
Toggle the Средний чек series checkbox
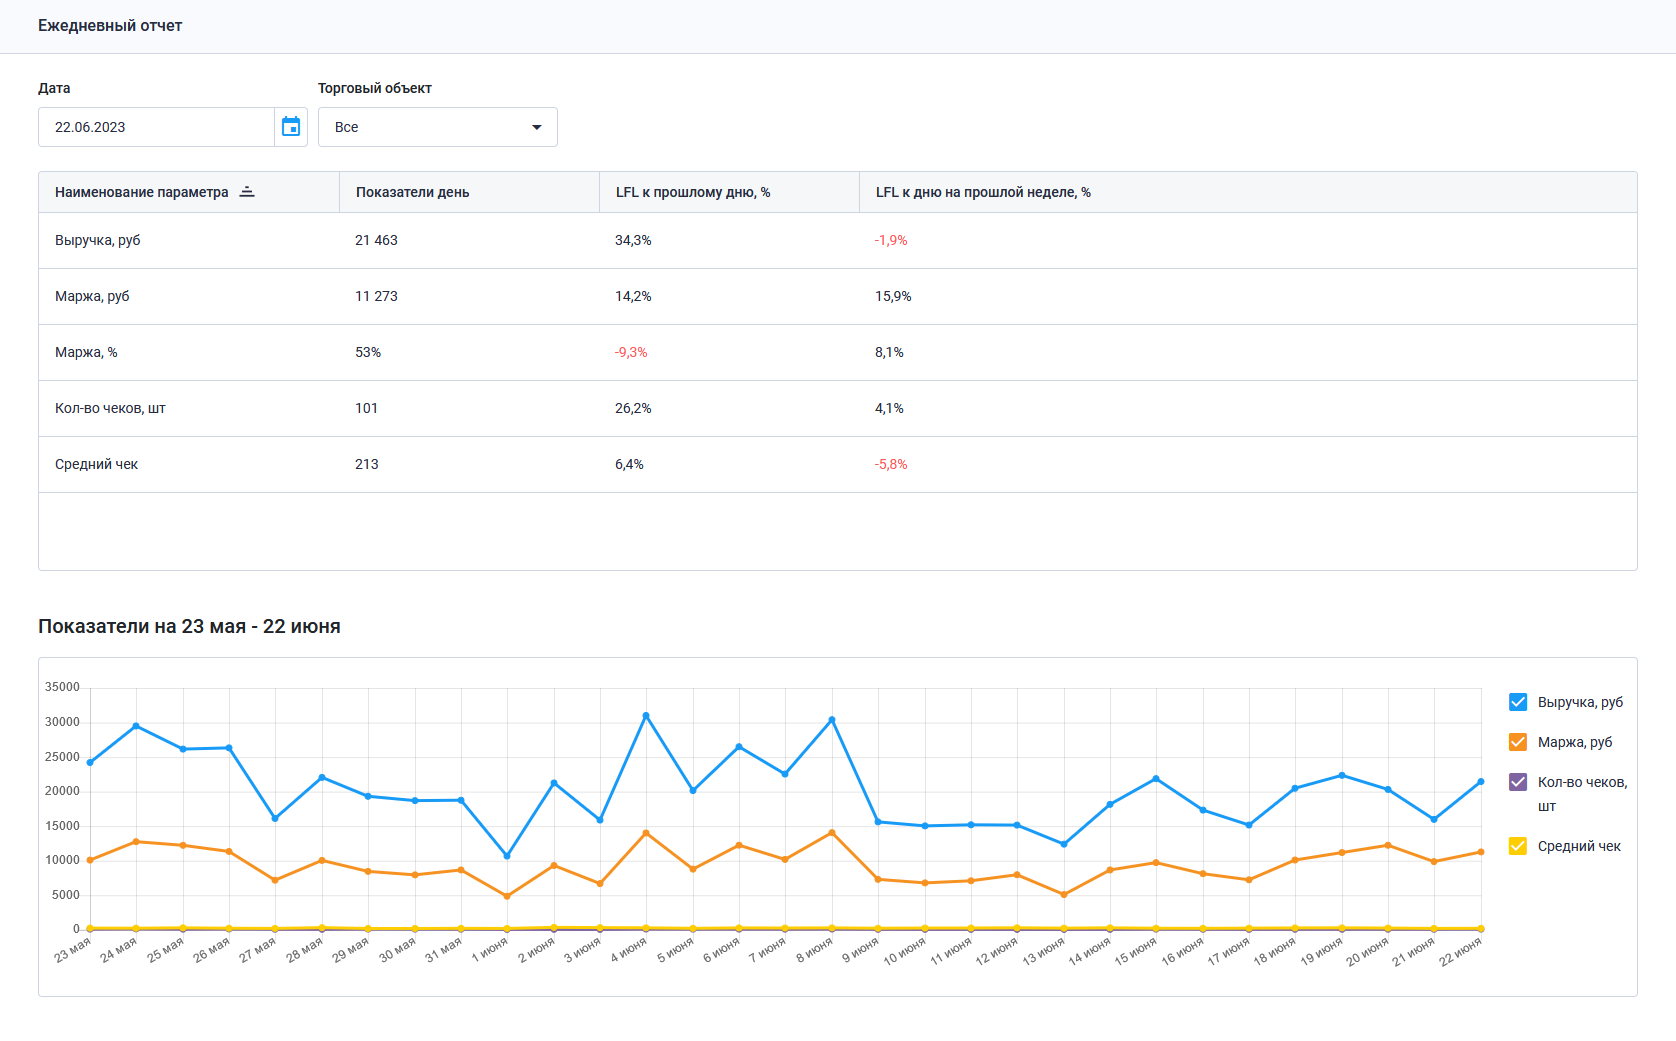click(1518, 846)
